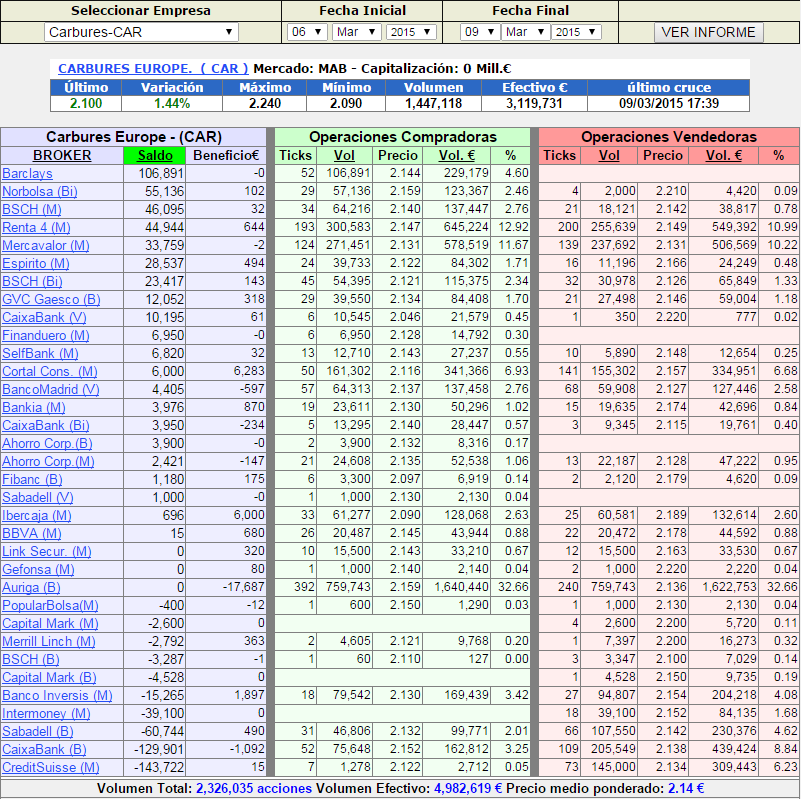Image resolution: width=802 pixels, height=799 pixels.
Task: Open the Fecha Final year dropdown
Action: (575, 32)
